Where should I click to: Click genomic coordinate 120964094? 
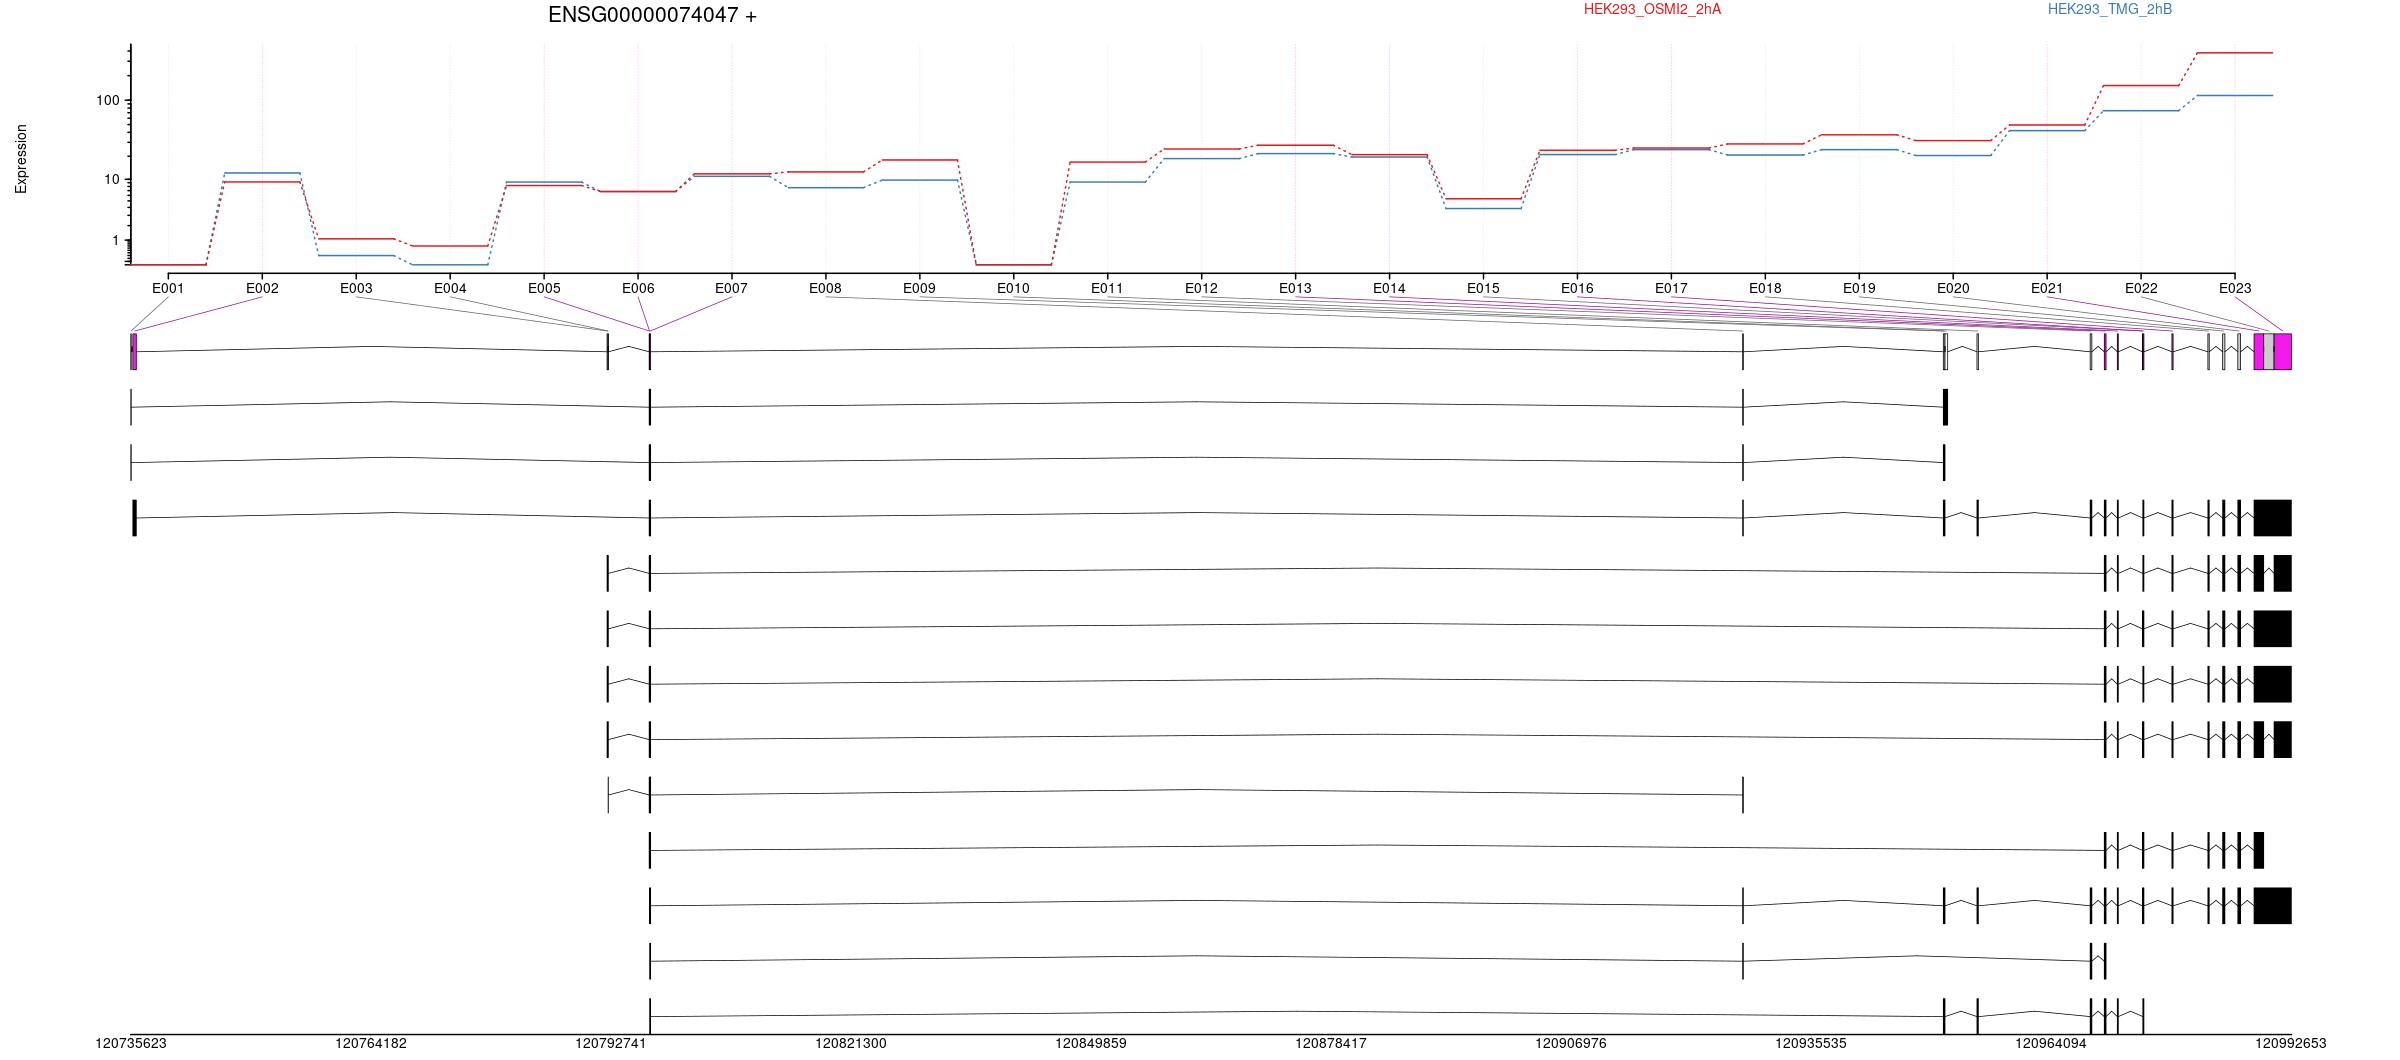coord(2051,1043)
